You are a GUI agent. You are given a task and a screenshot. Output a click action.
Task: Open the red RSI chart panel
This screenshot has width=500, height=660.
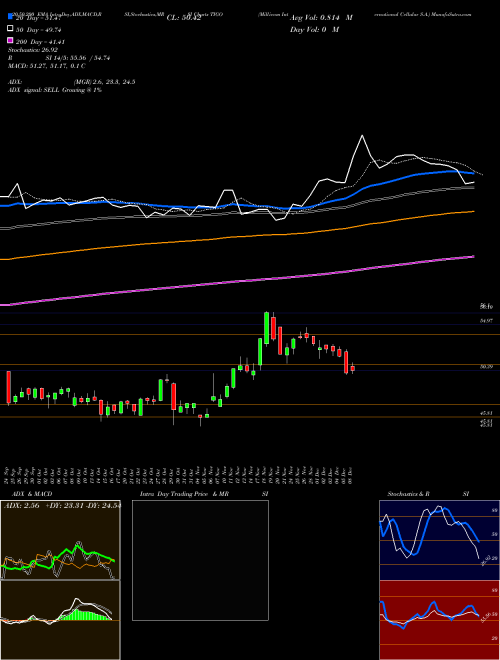439,620
